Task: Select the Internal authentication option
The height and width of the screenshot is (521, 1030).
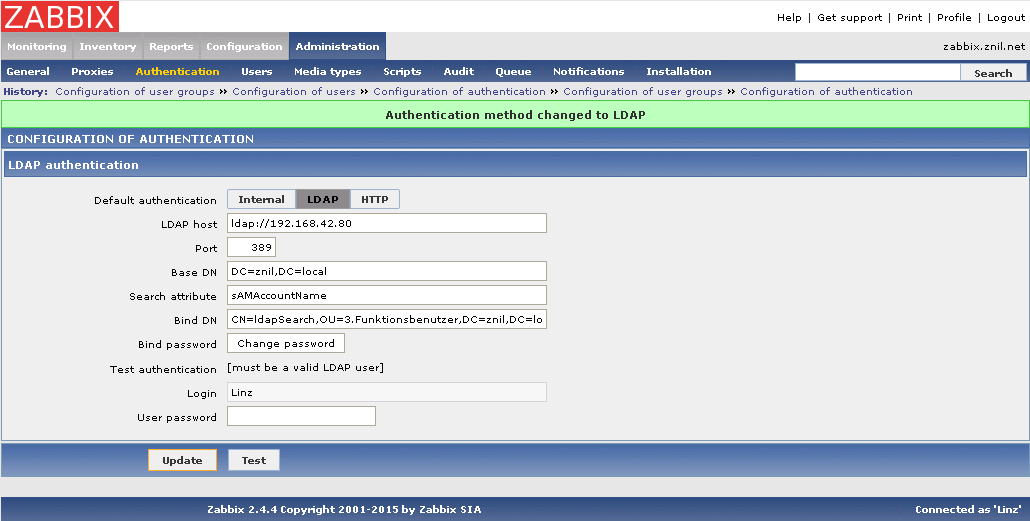Action: pyautogui.click(x=261, y=200)
